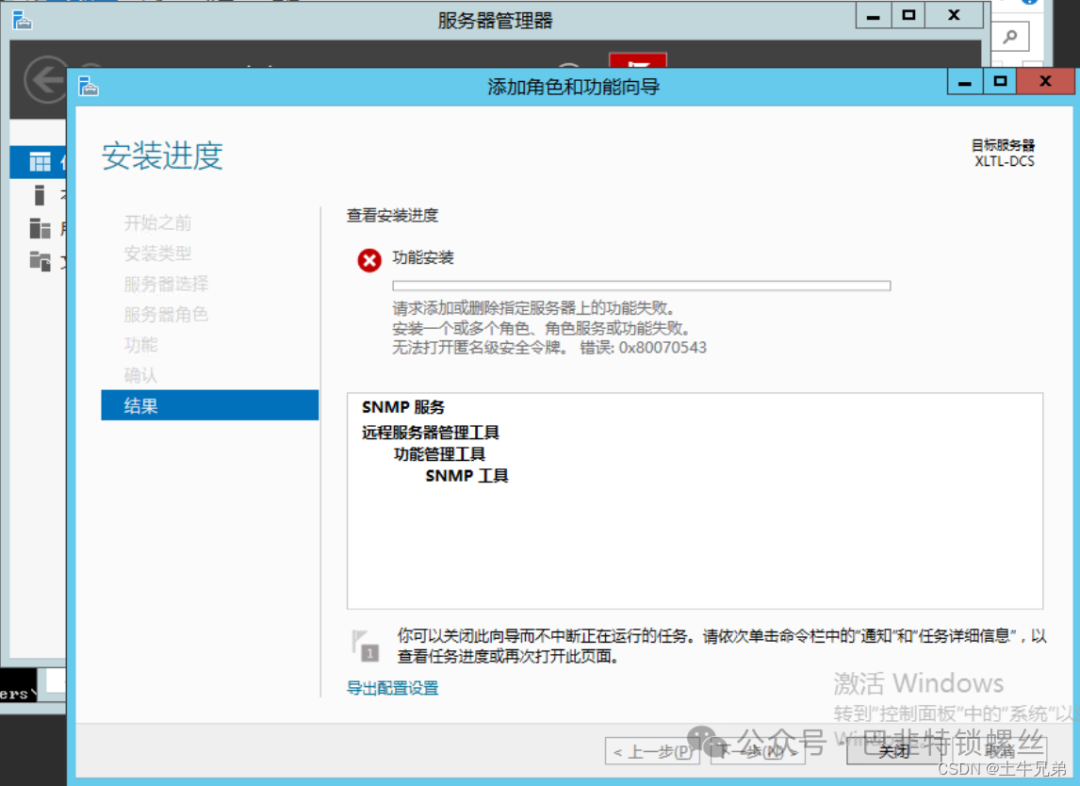Screen dimensions: 1080x786
Task: Click the 关闭 button
Action: click(894, 751)
